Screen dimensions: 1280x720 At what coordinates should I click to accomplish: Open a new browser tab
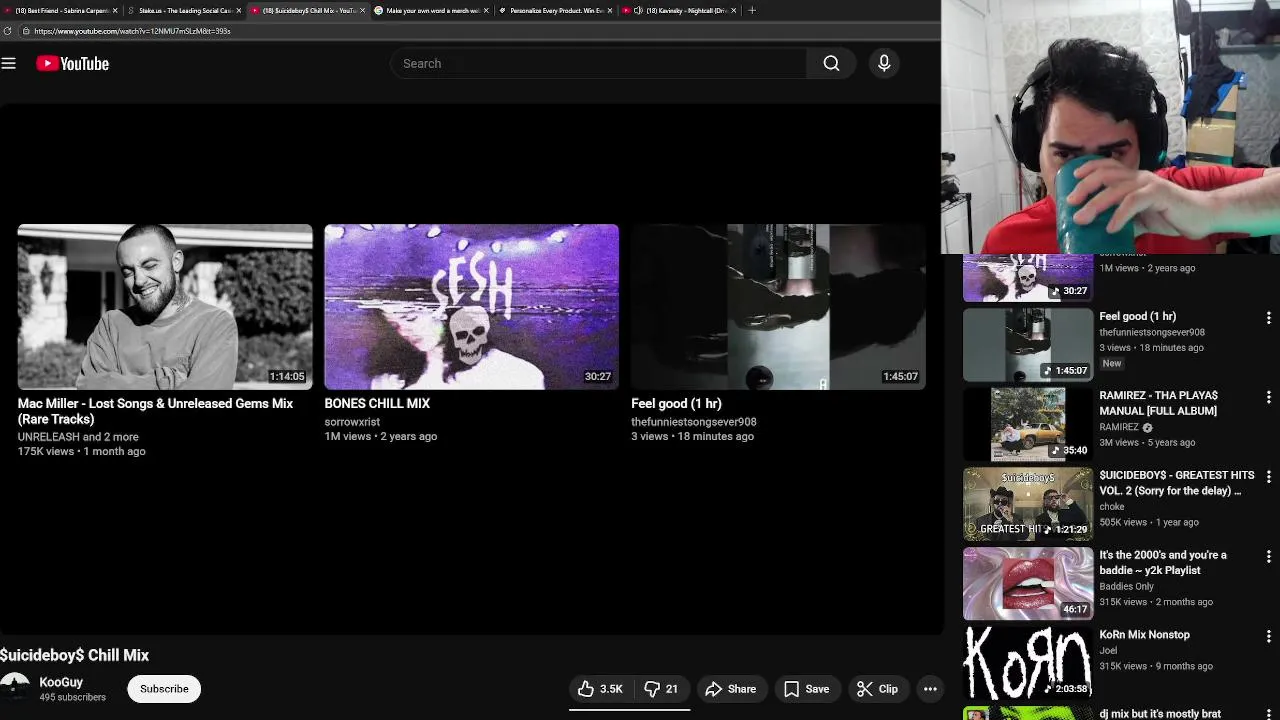pyautogui.click(x=752, y=10)
